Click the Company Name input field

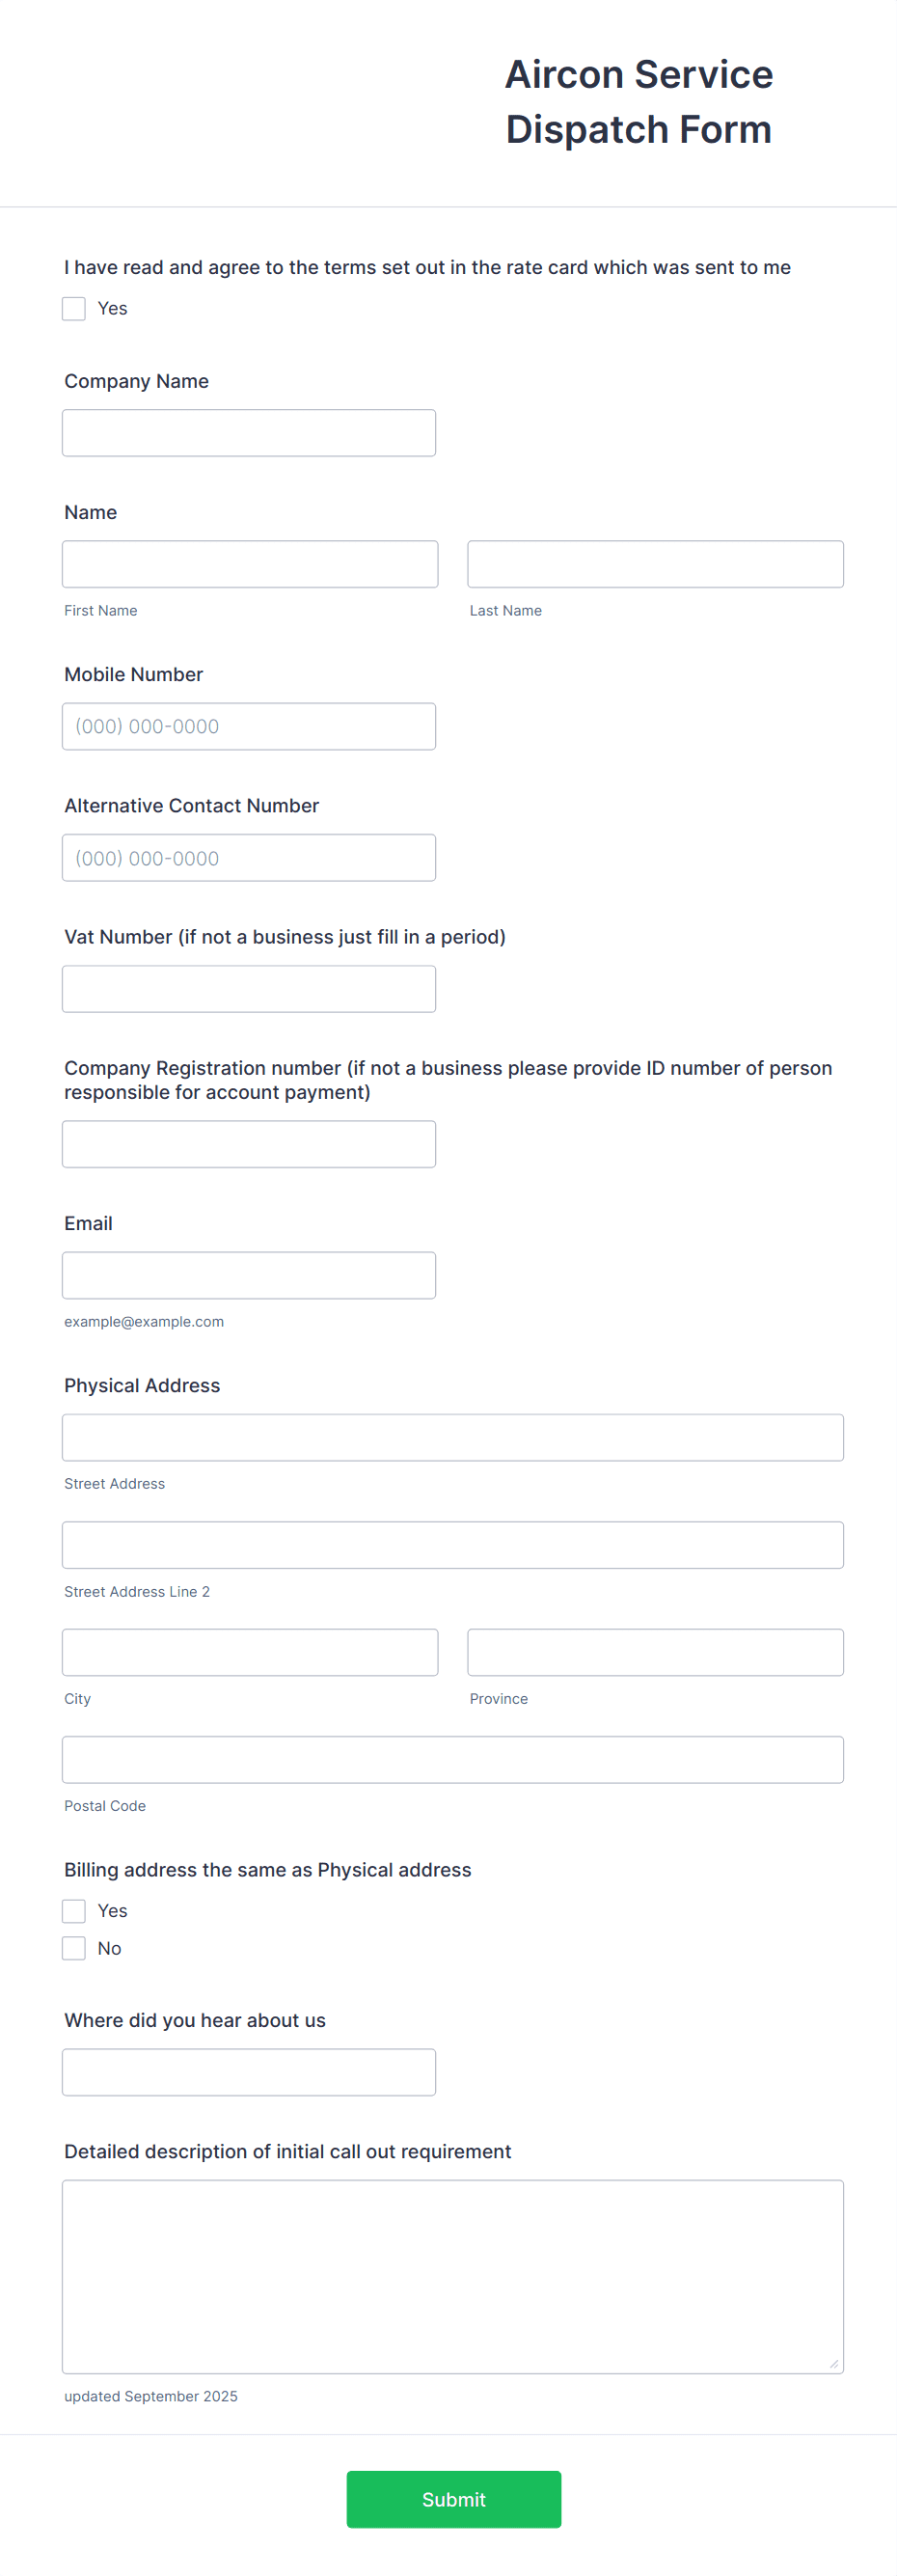tap(248, 432)
